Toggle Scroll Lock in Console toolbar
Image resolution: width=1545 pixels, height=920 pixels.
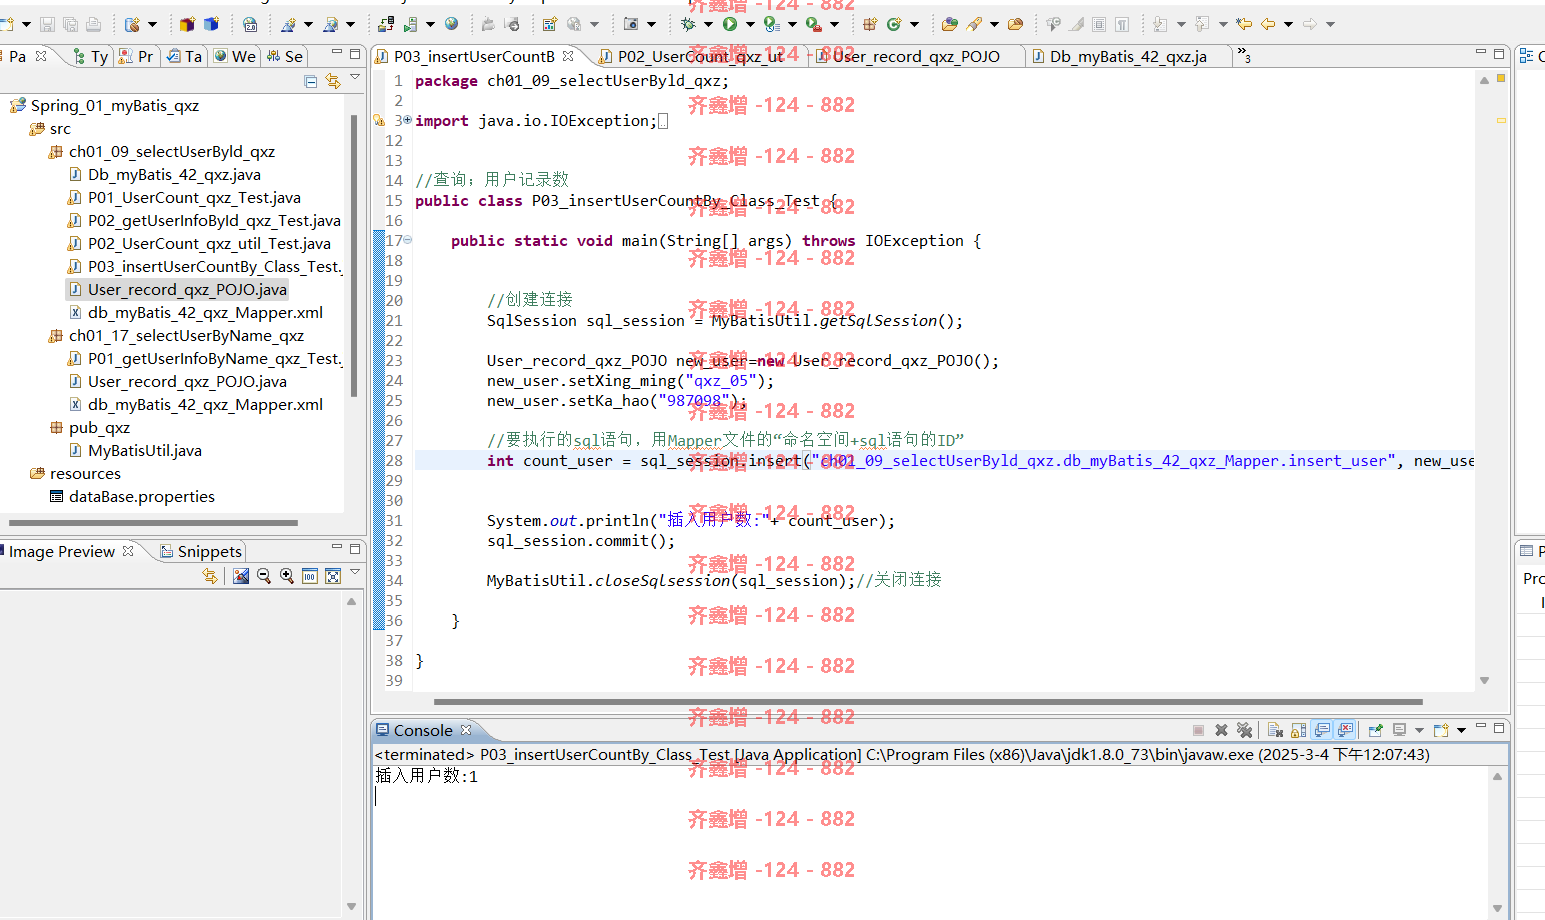point(1298,730)
